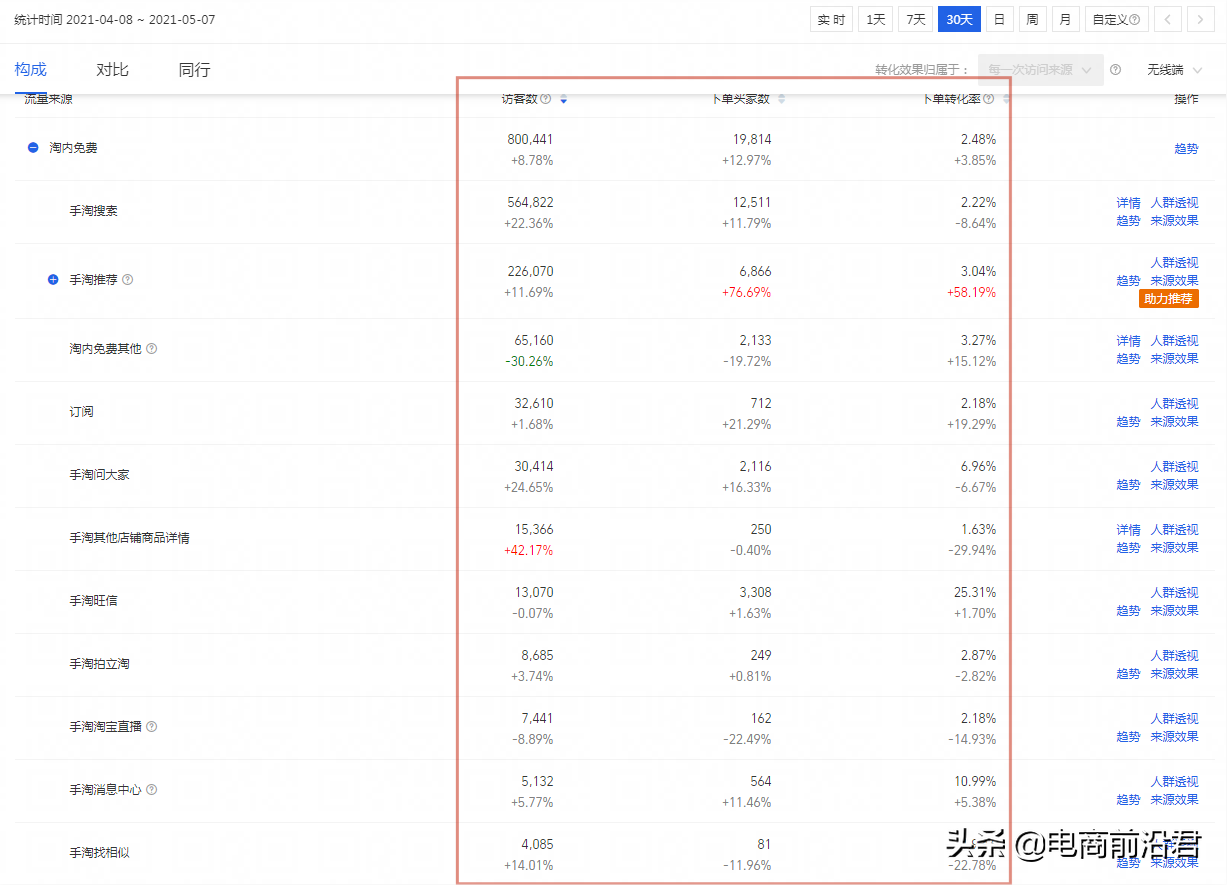Image resolution: width=1227 pixels, height=885 pixels.
Task: Open the 每一次访问来源 dropdown
Action: [x=1041, y=70]
